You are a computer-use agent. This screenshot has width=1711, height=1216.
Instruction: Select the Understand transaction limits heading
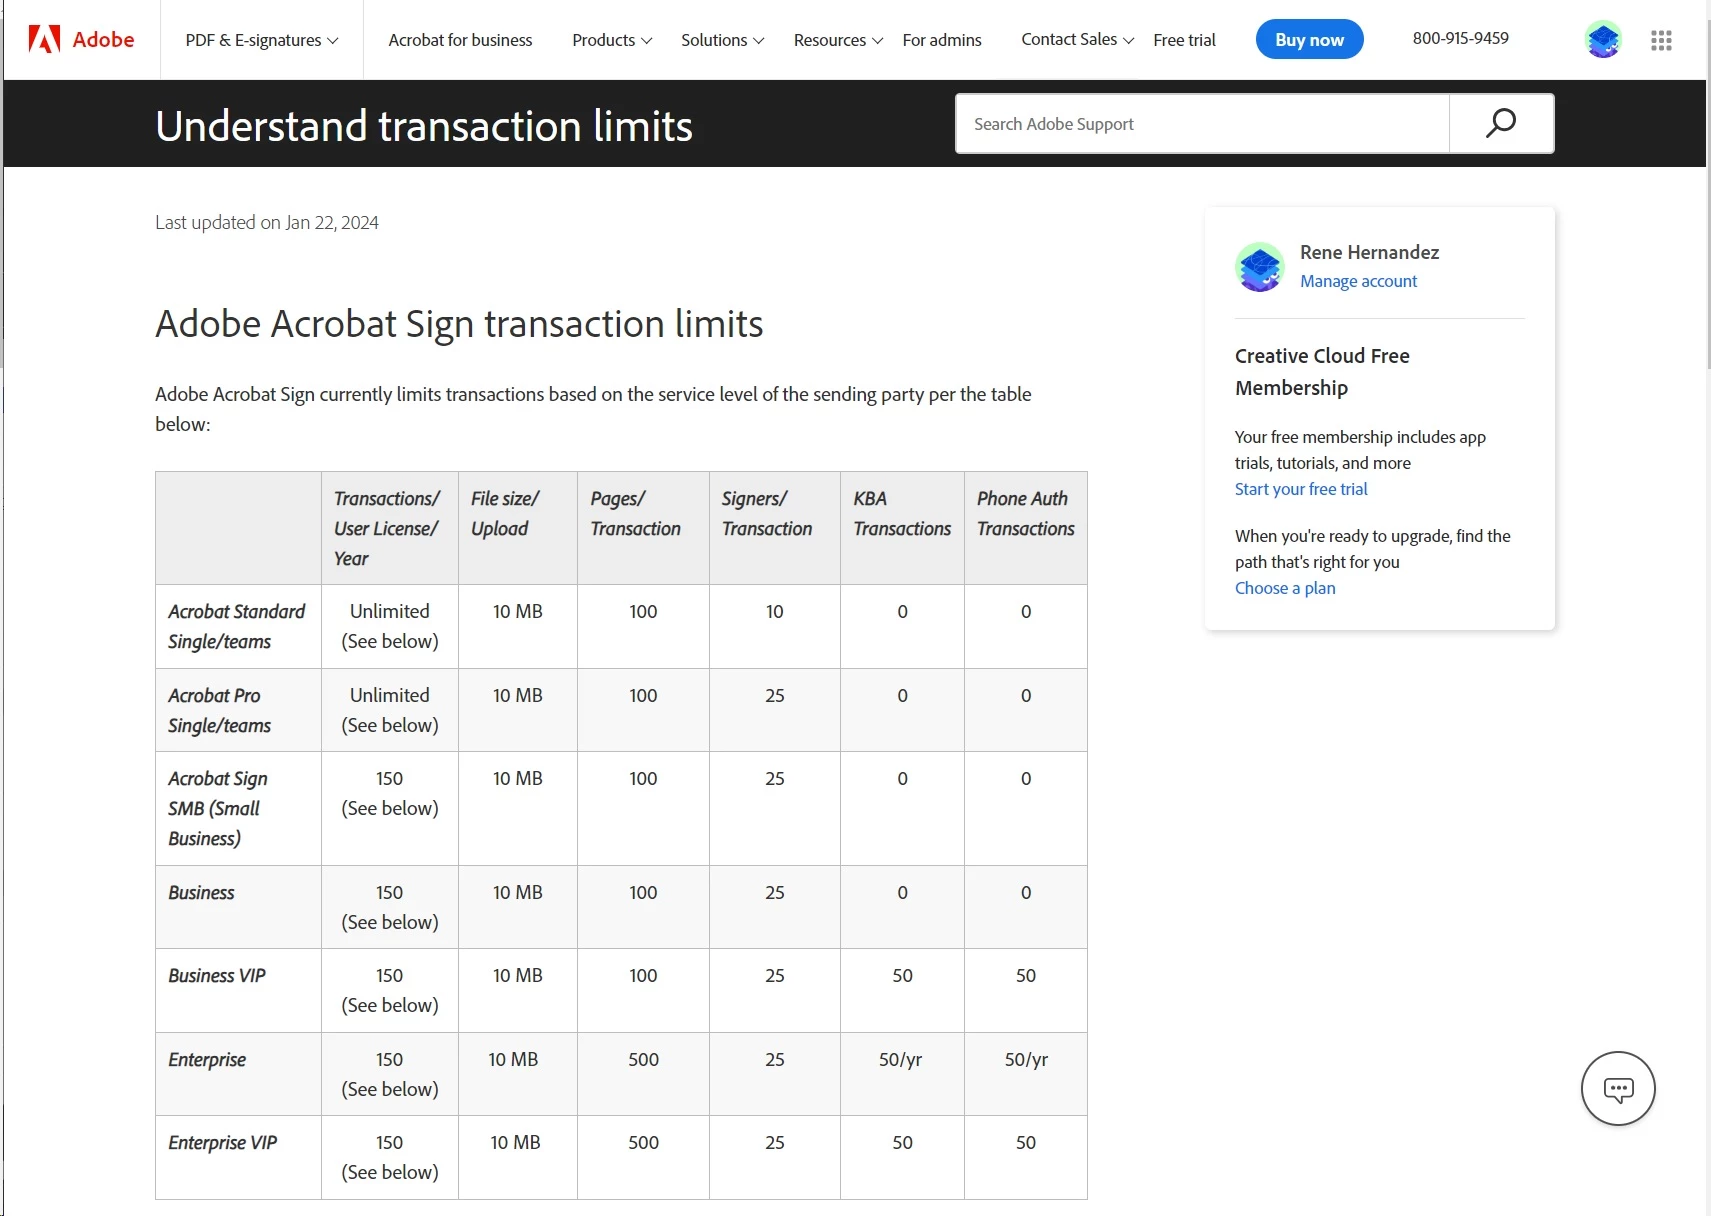tap(424, 126)
